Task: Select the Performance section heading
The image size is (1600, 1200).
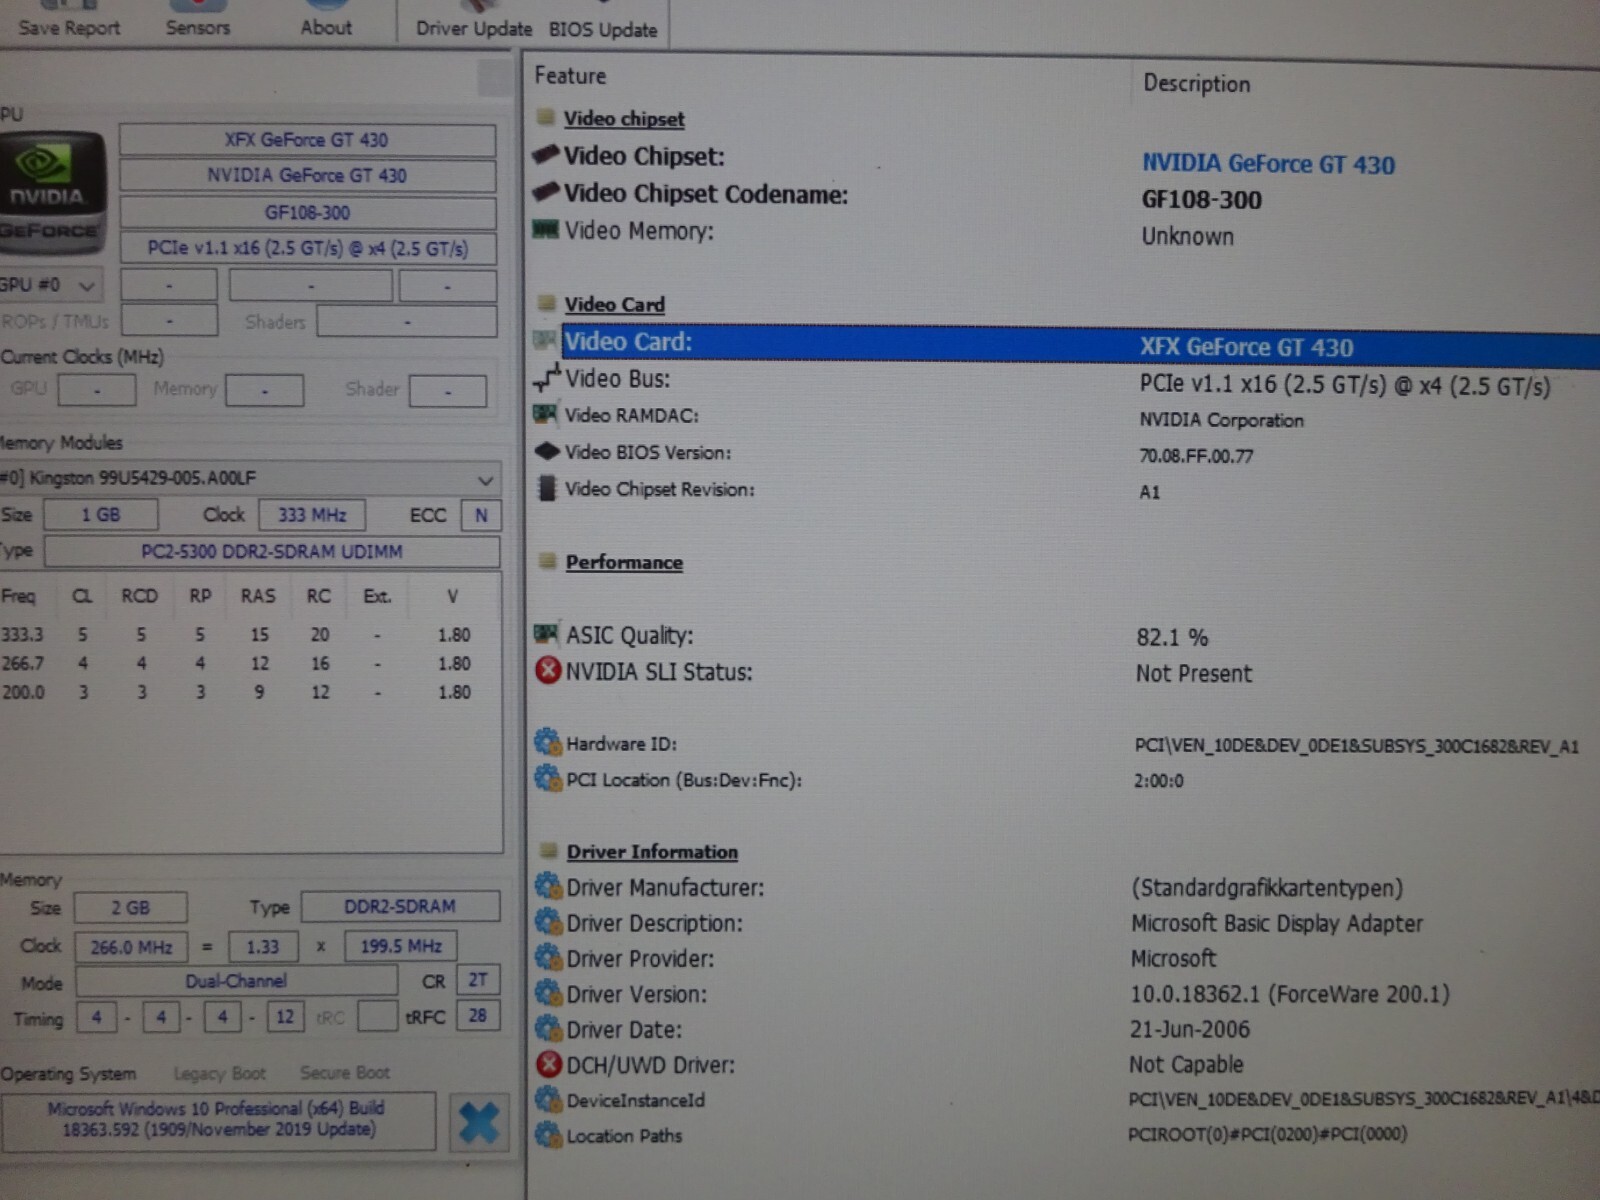Action: pos(624,562)
